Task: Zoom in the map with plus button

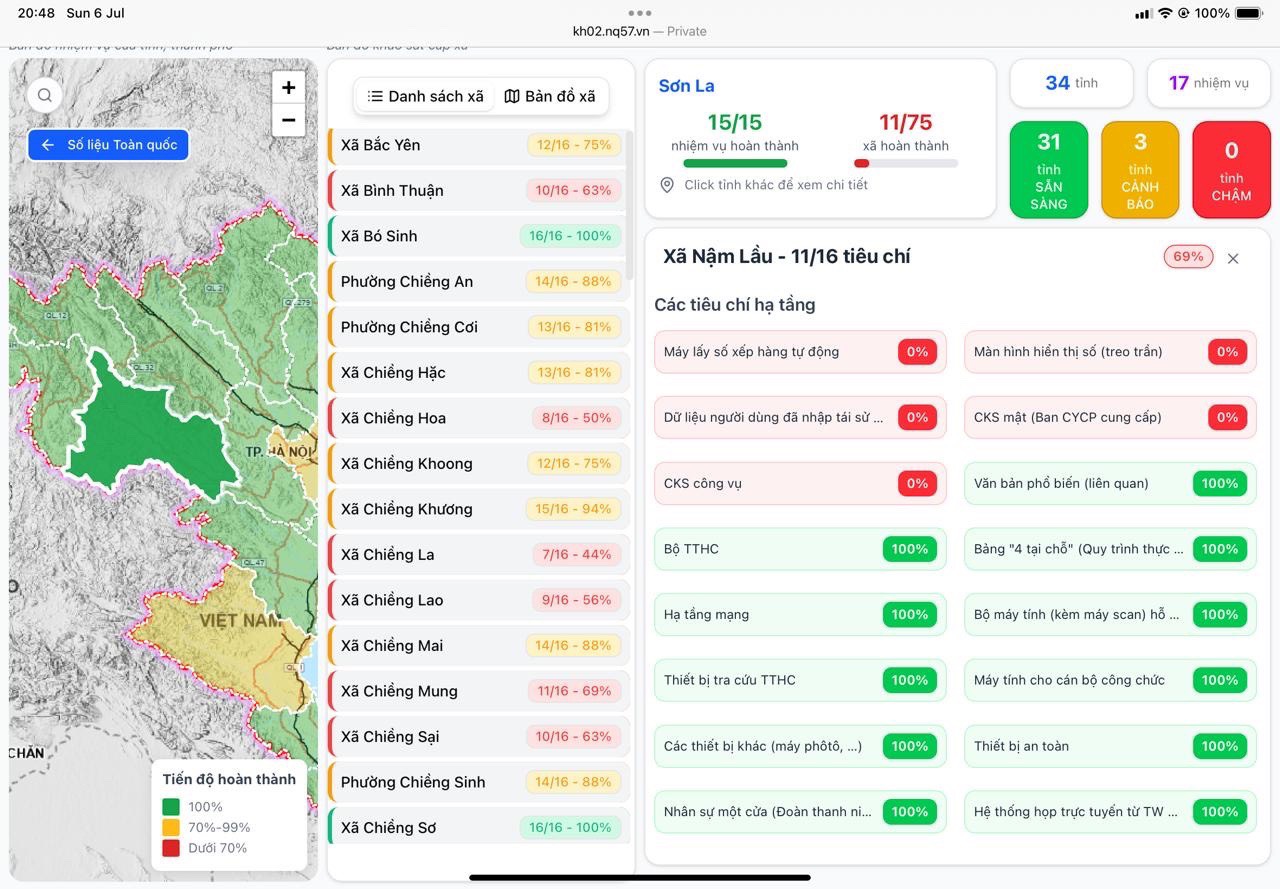Action: pyautogui.click(x=288, y=88)
